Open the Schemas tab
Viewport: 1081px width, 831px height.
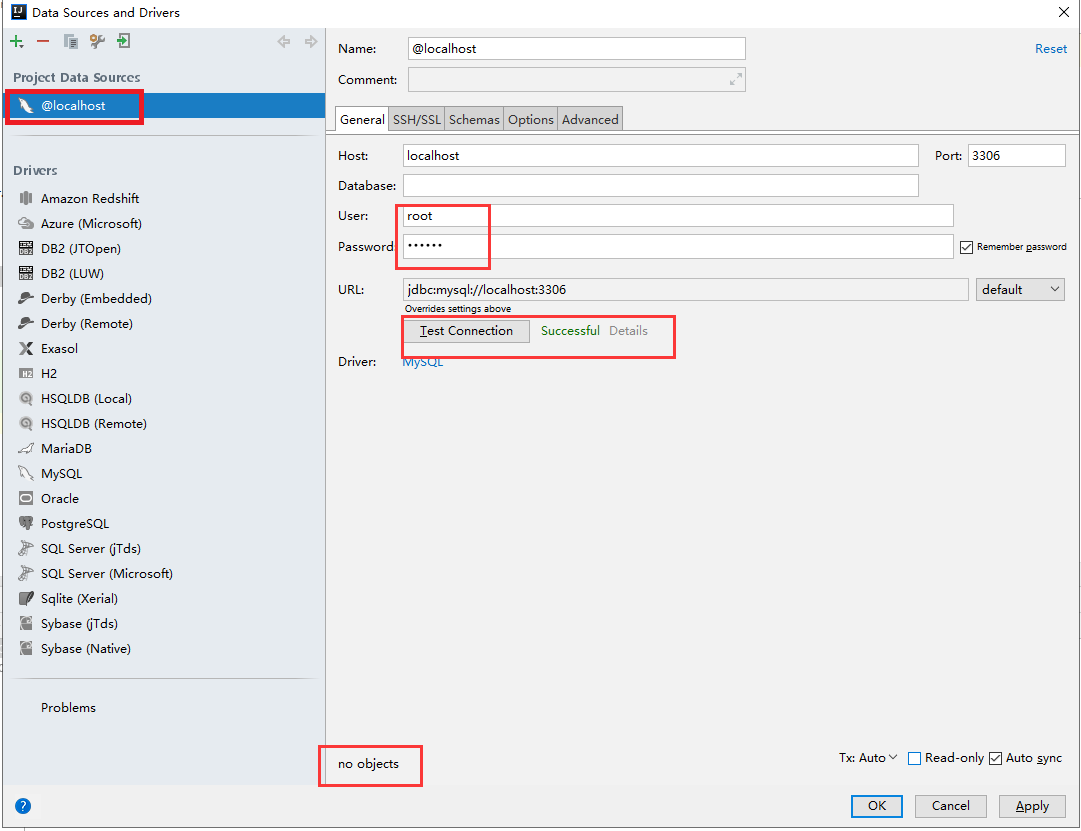click(x=474, y=119)
